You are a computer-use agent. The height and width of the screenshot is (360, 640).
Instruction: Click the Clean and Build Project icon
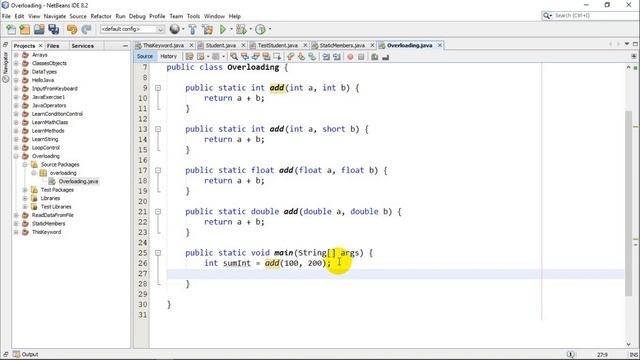[207, 29]
